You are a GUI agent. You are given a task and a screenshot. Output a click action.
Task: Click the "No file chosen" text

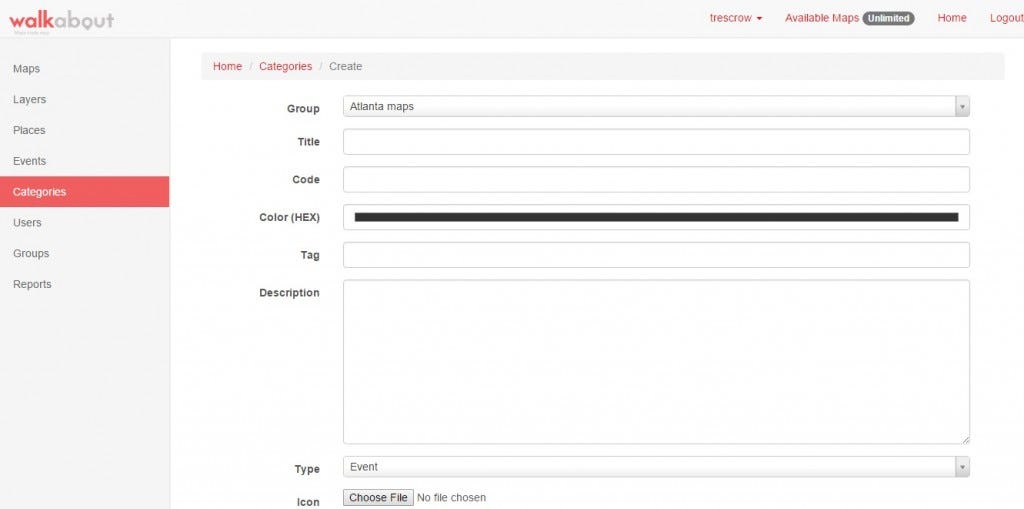point(451,497)
